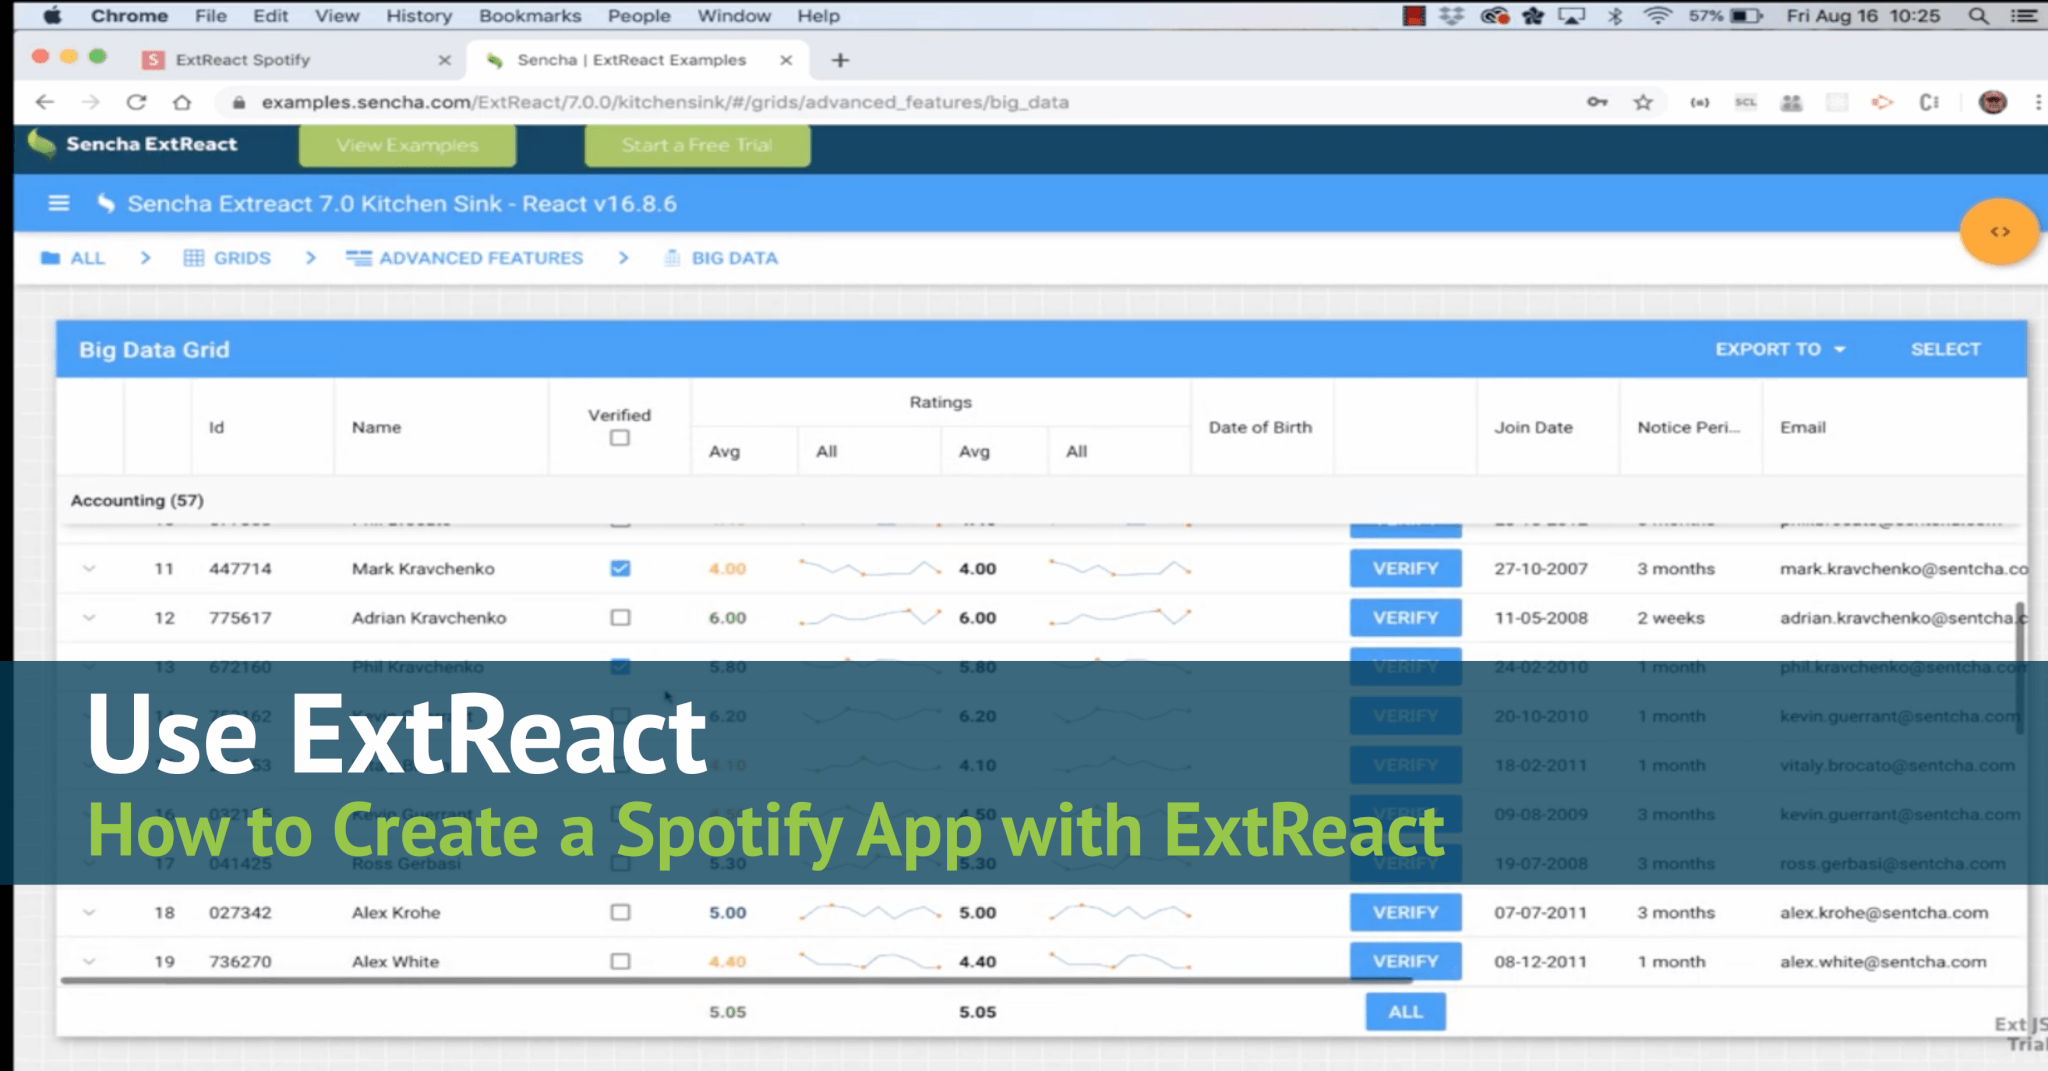Click the grid vertical scrollbar
This screenshot has height=1071, width=2048.
click(x=2019, y=668)
